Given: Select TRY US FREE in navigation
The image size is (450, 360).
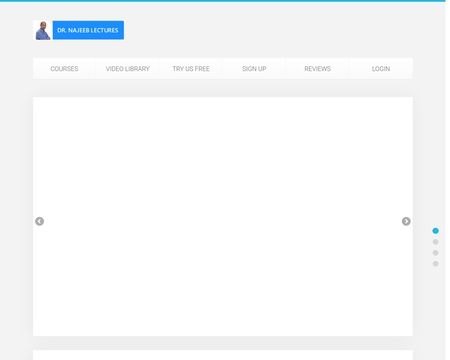Looking at the screenshot, I should coord(191,69).
